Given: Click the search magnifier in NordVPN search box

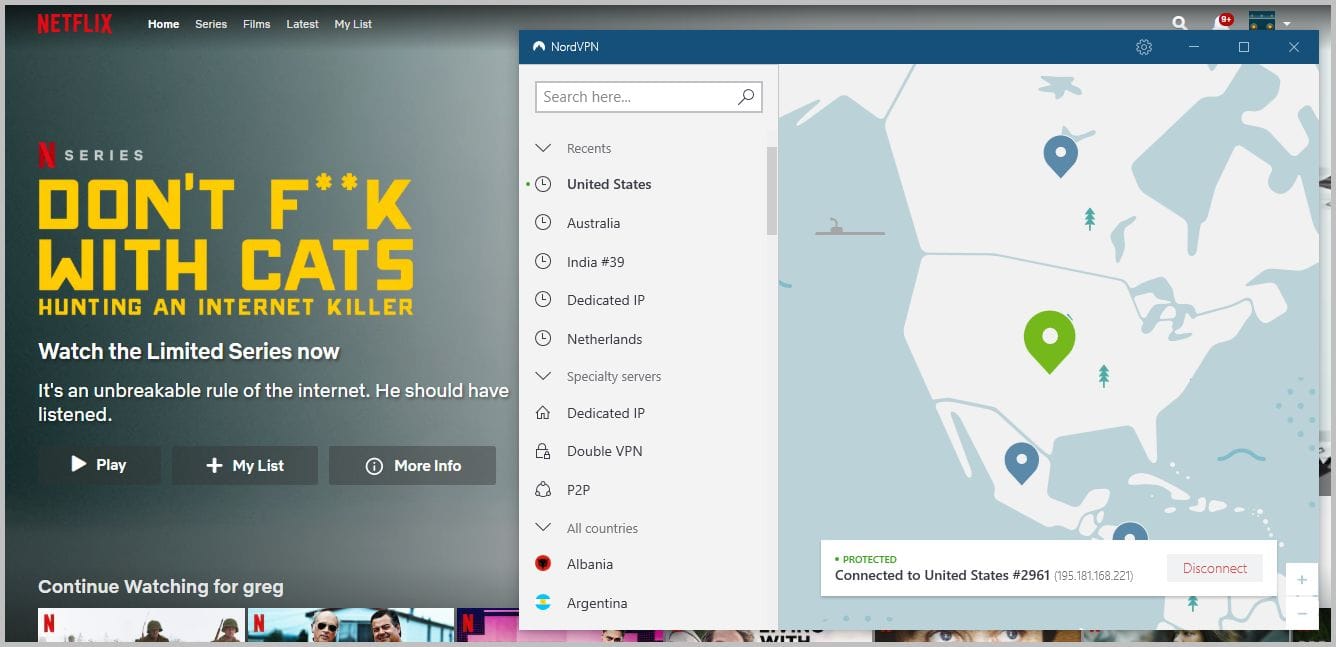Looking at the screenshot, I should pos(745,97).
